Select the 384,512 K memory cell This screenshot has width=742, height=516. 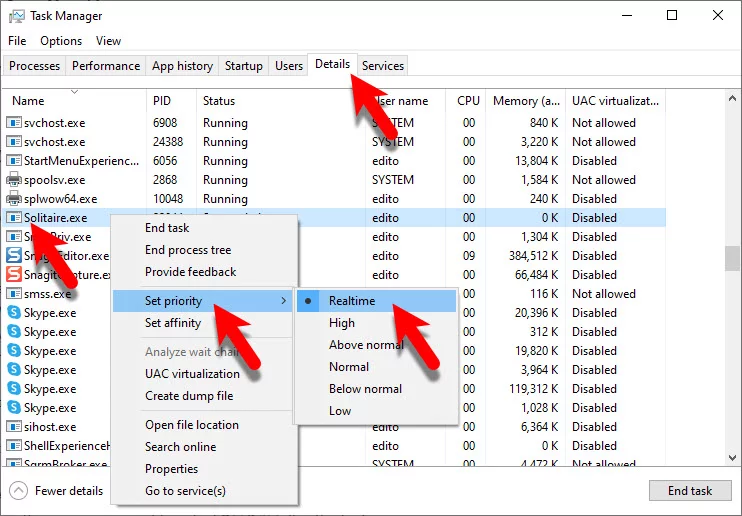[533, 256]
